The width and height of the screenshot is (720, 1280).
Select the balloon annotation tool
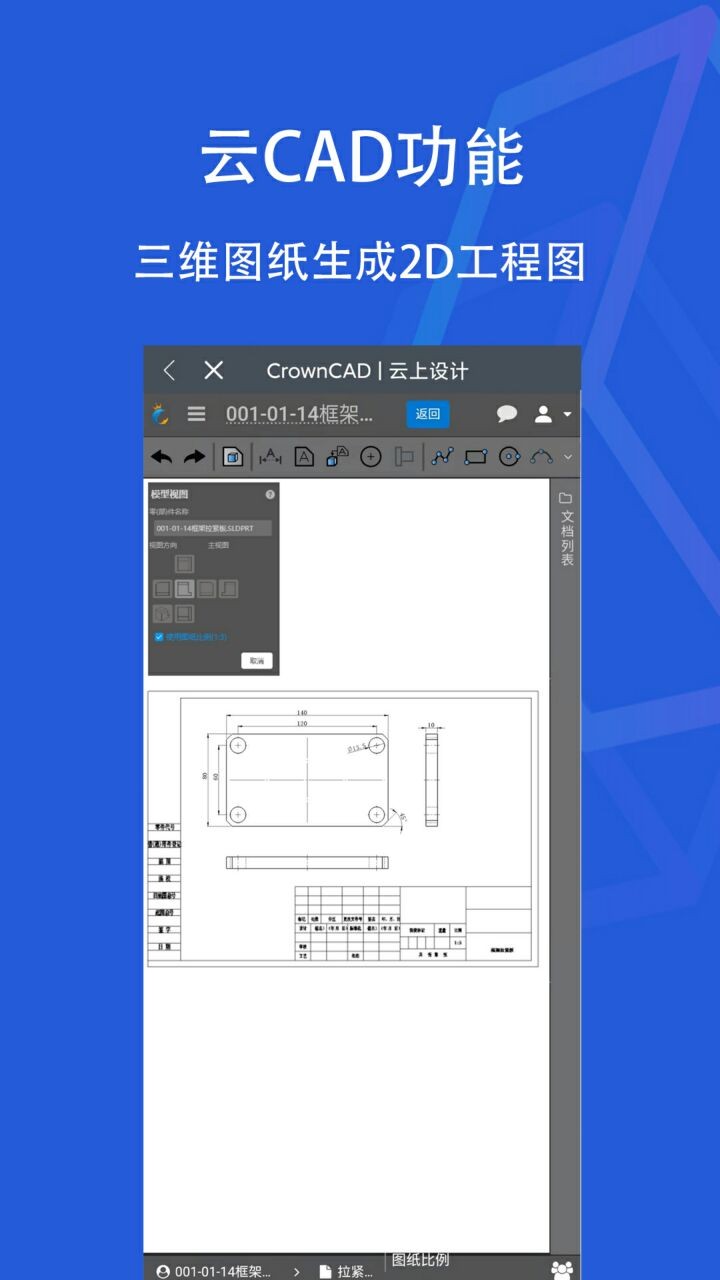pyautogui.click(x=337, y=457)
